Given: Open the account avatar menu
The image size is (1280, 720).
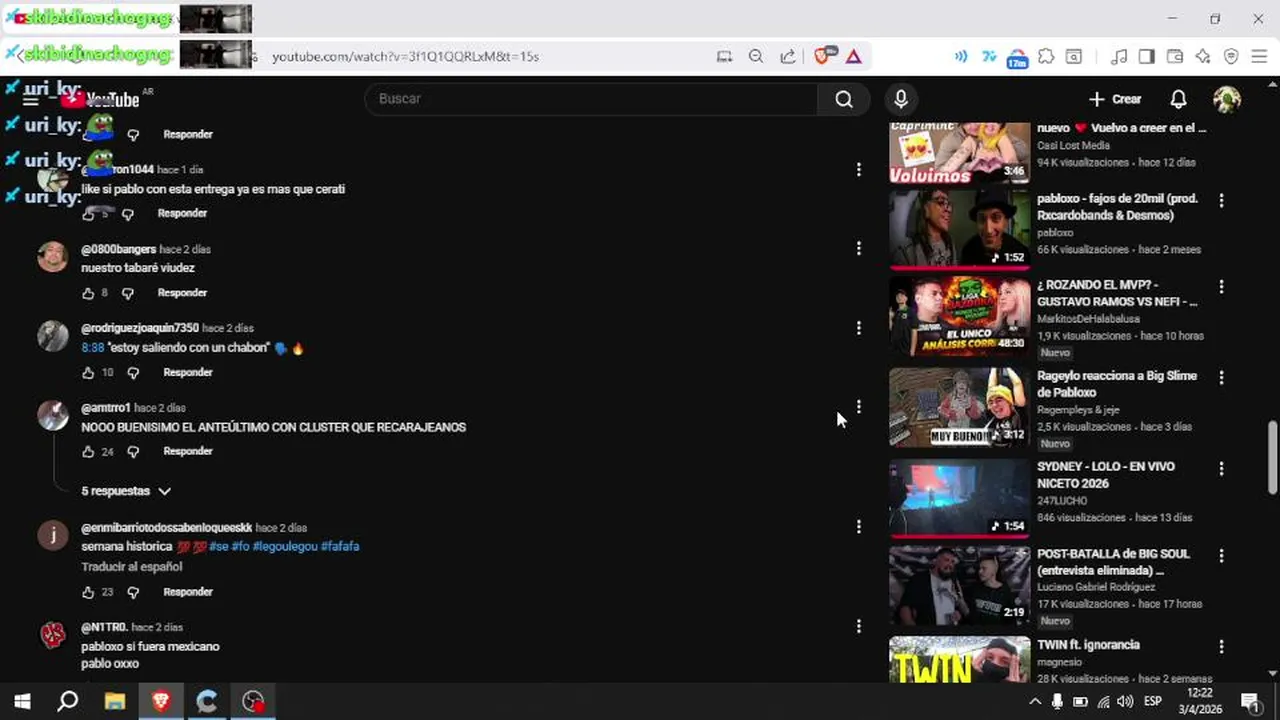Looking at the screenshot, I should click(1227, 99).
